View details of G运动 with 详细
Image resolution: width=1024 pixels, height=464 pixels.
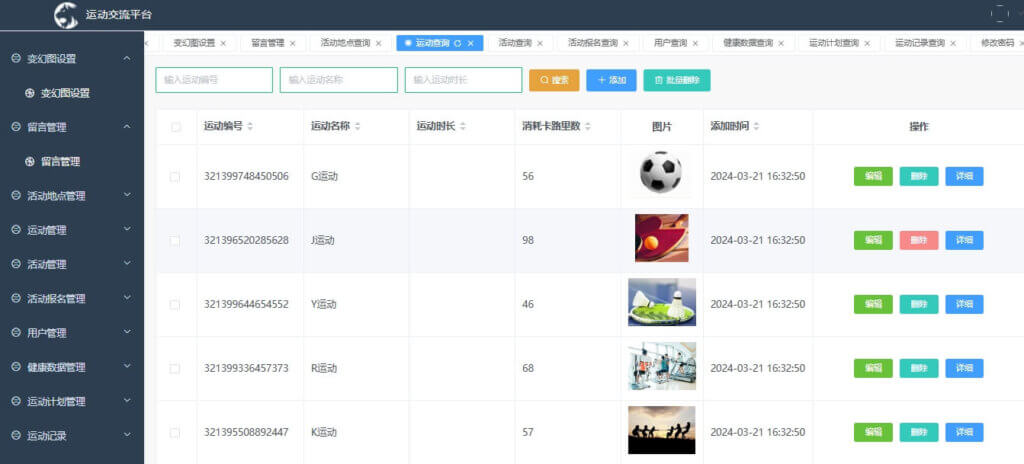[965, 176]
